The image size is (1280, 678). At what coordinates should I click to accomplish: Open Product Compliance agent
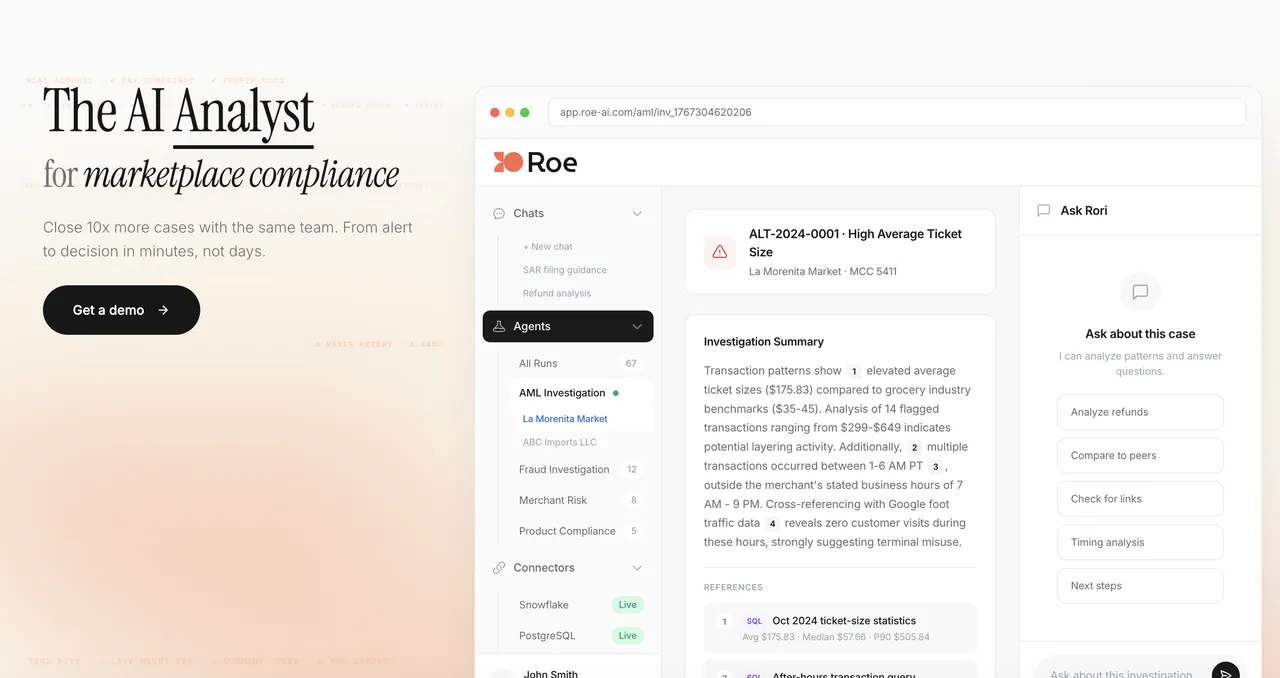click(567, 531)
